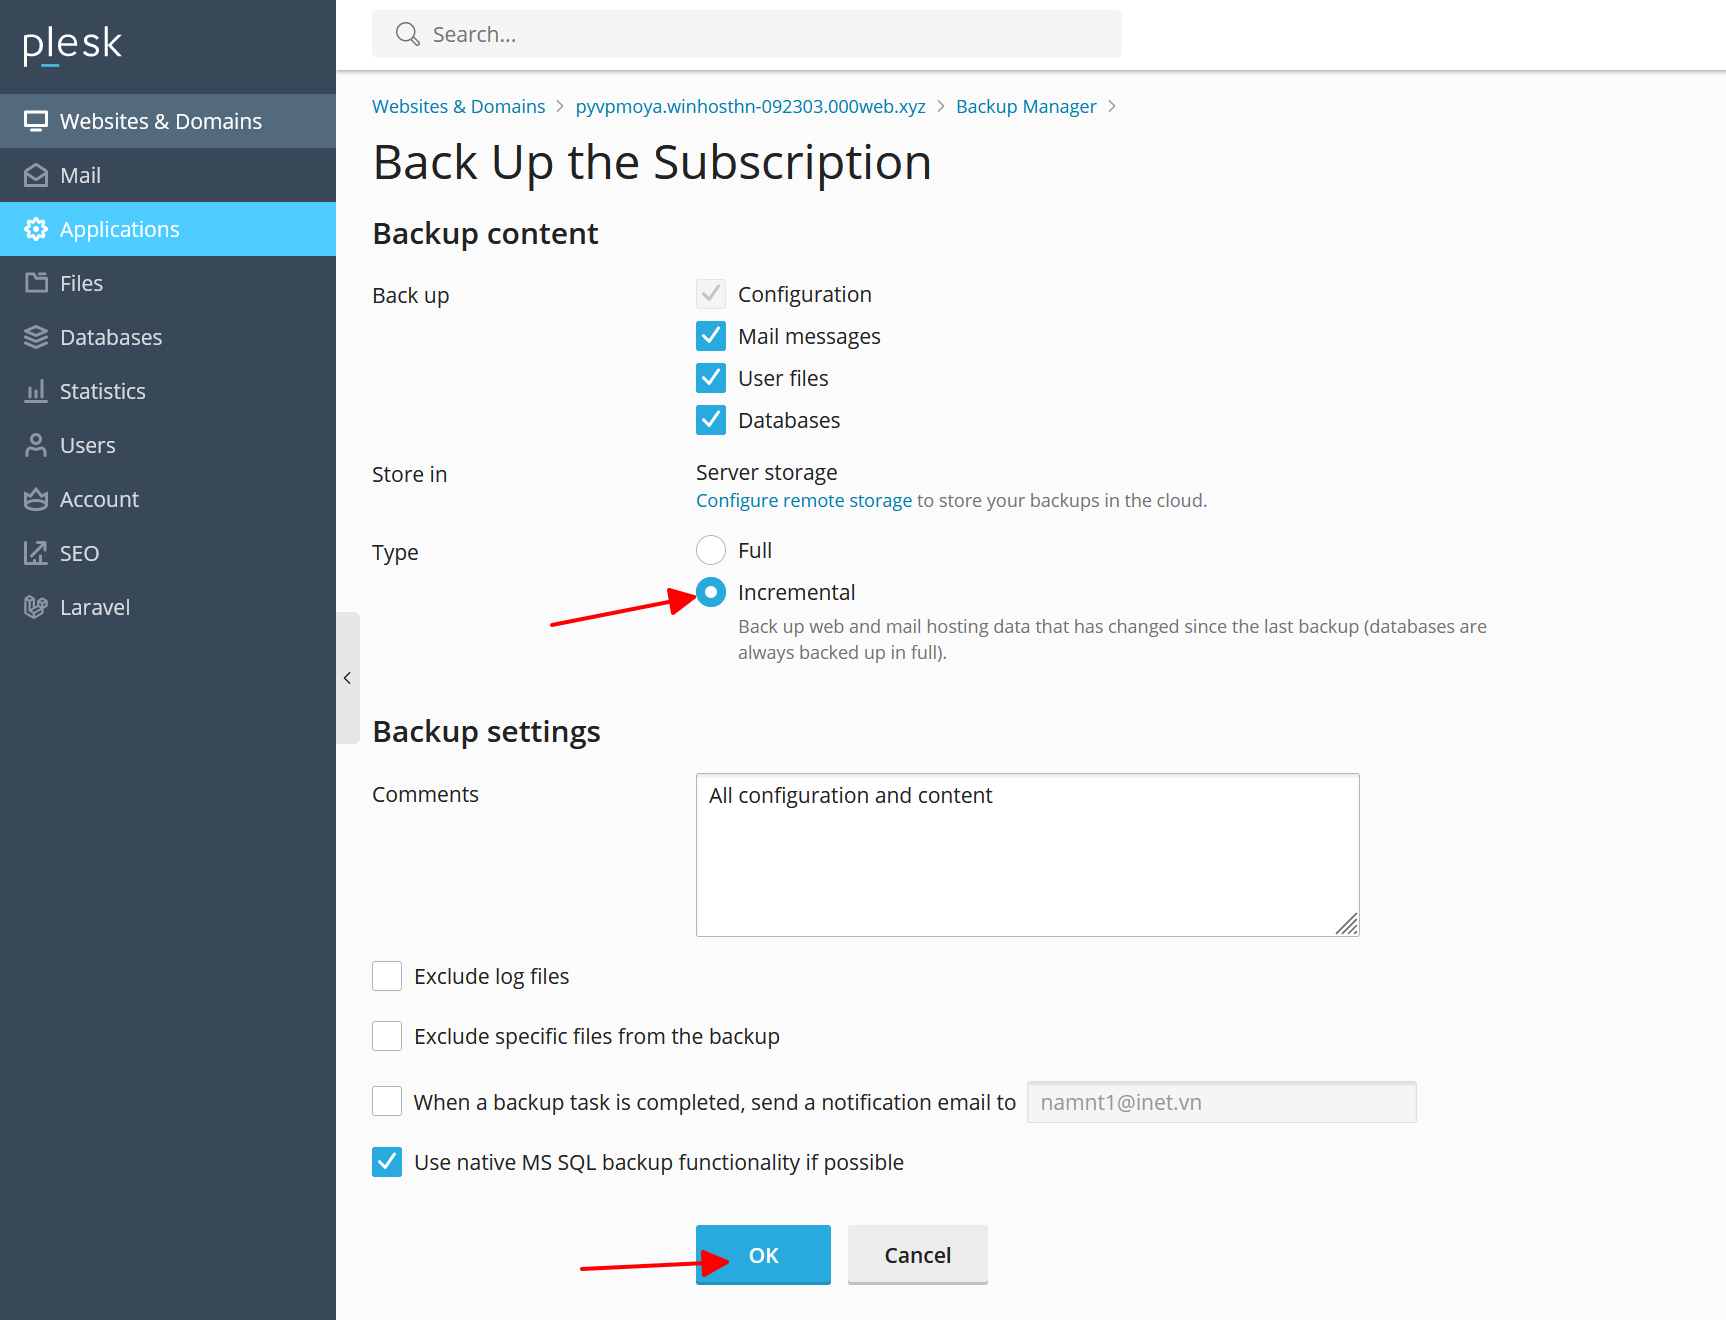Collapse the sidebar with the arrow handle
The width and height of the screenshot is (1726, 1320).
pyautogui.click(x=347, y=678)
